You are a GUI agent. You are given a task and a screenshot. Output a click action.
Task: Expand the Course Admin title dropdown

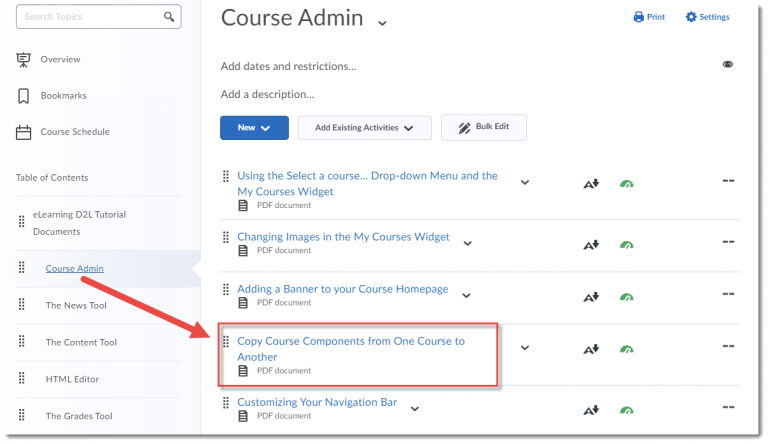tap(382, 23)
